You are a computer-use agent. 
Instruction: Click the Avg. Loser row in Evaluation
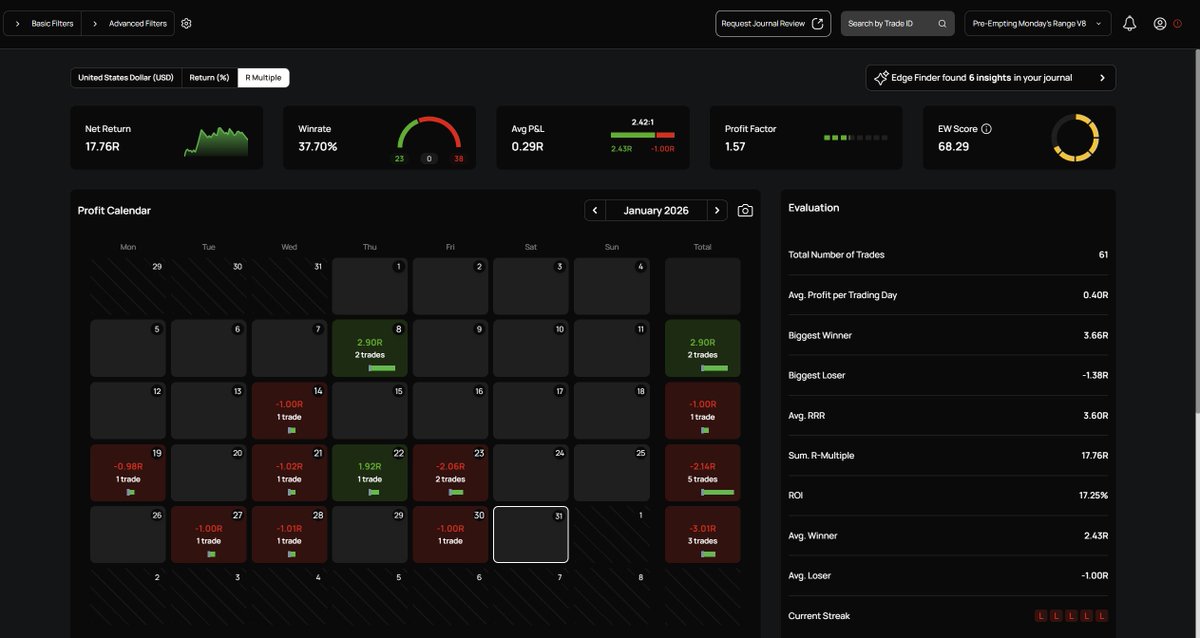tap(948, 576)
